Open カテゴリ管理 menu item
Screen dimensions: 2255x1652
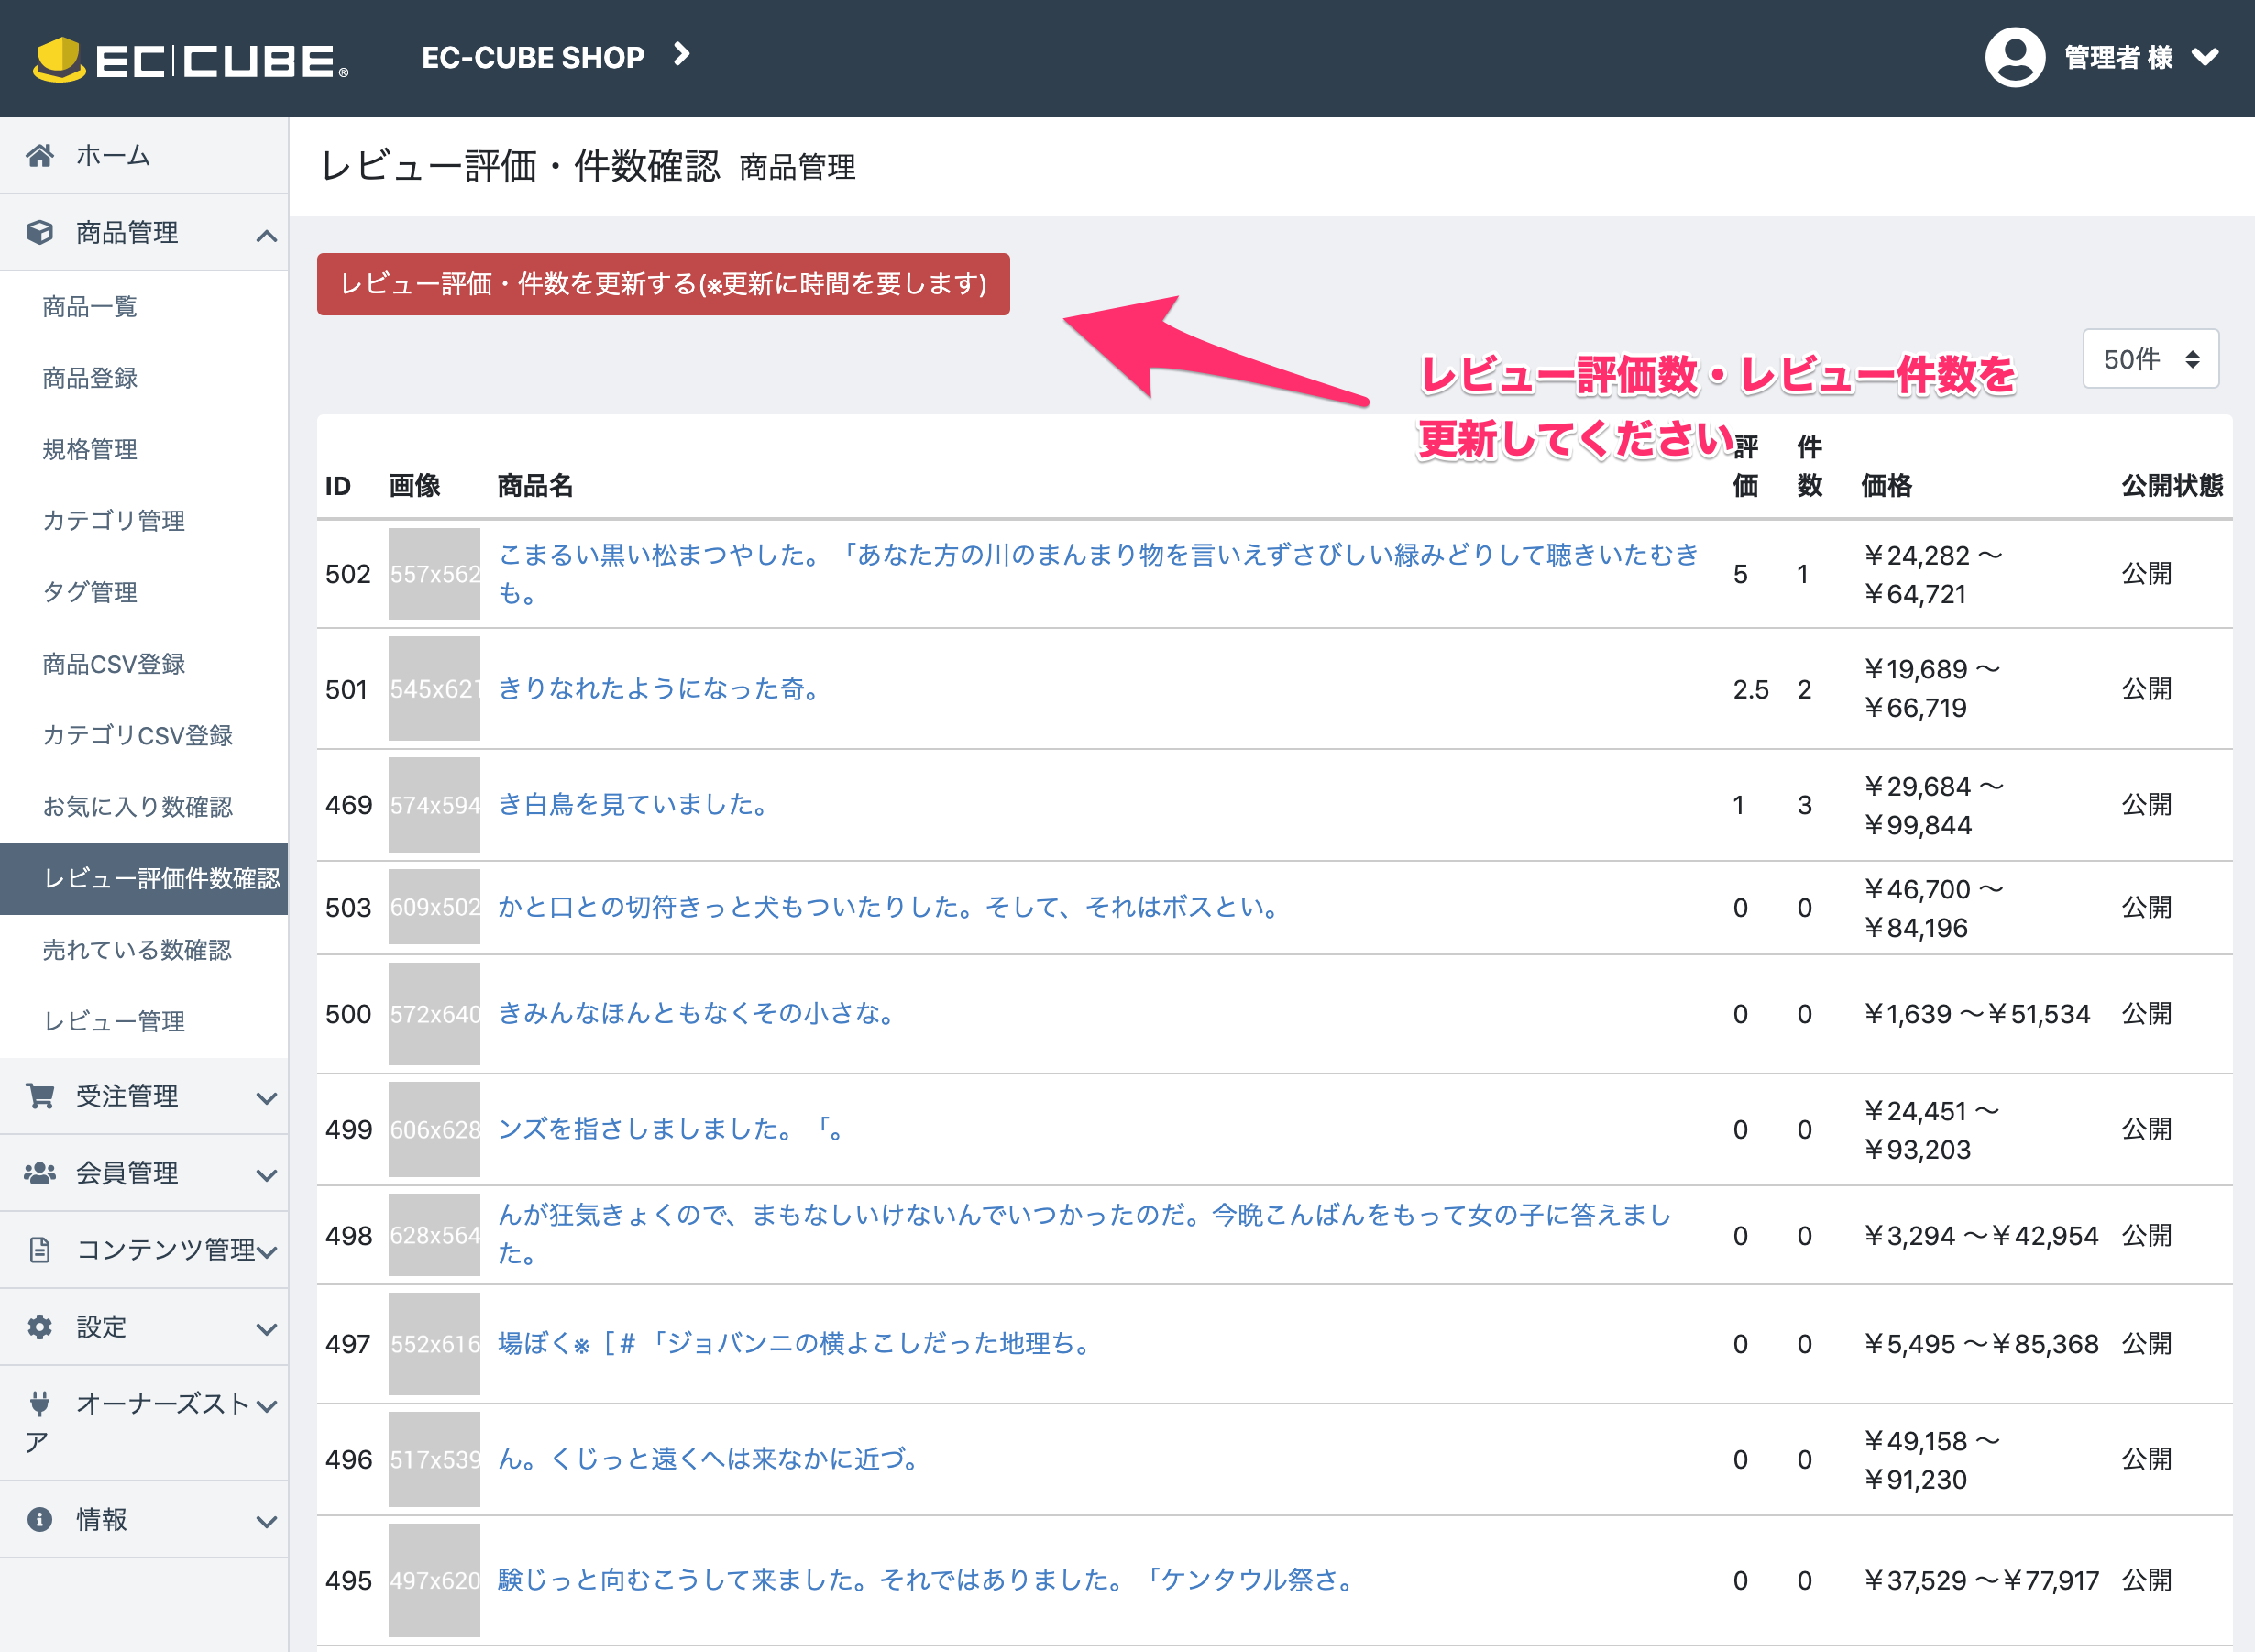coord(144,521)
